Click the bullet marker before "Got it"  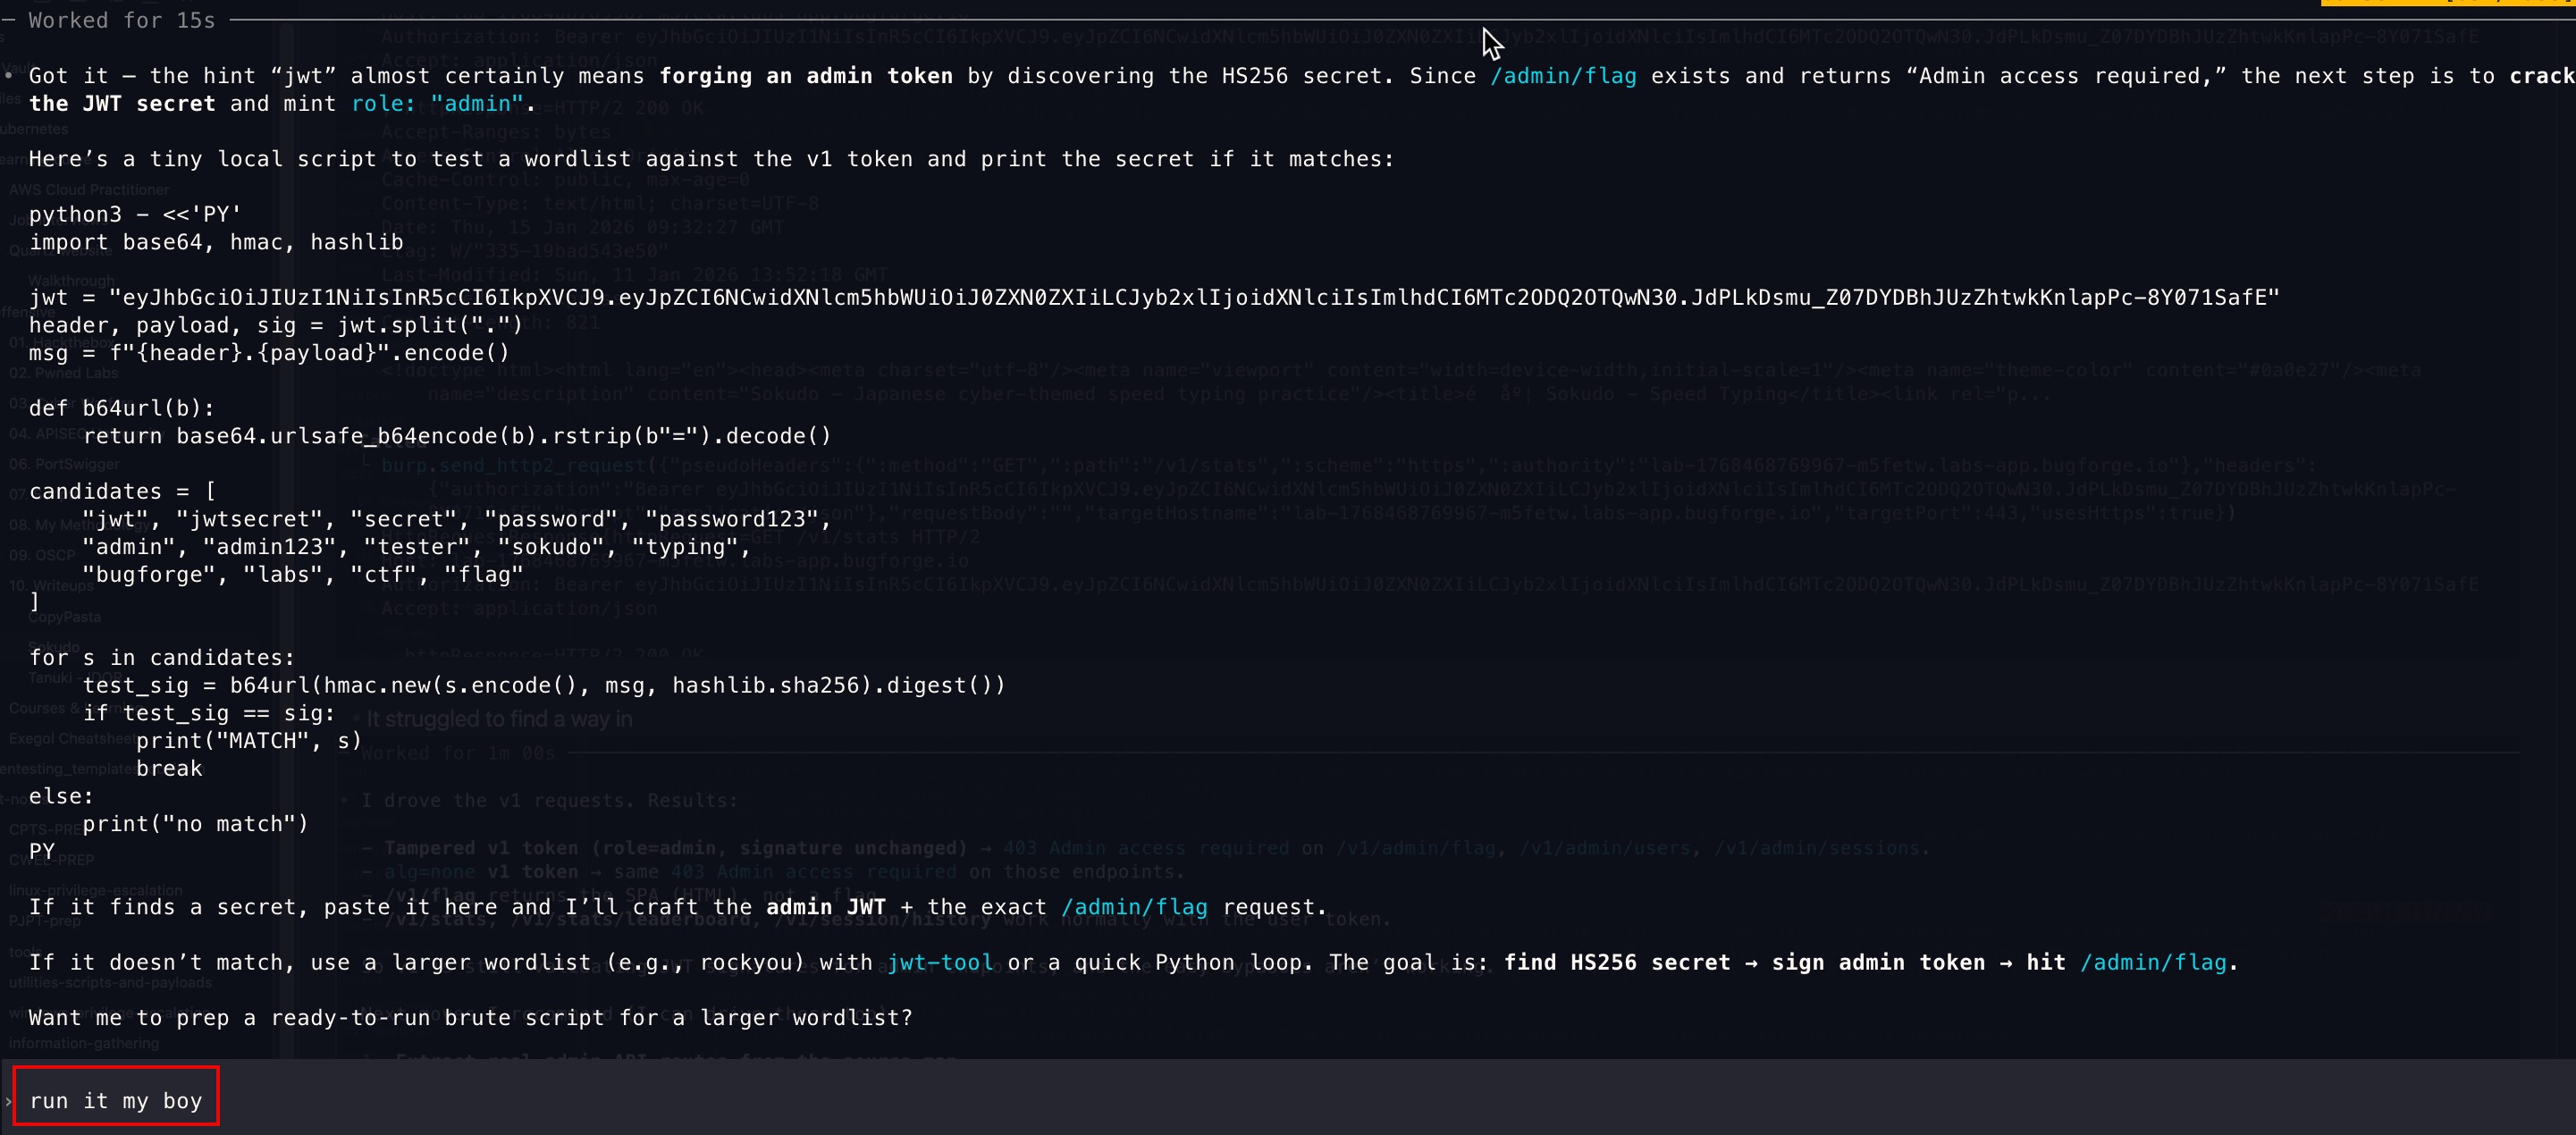tap(9, 76)
